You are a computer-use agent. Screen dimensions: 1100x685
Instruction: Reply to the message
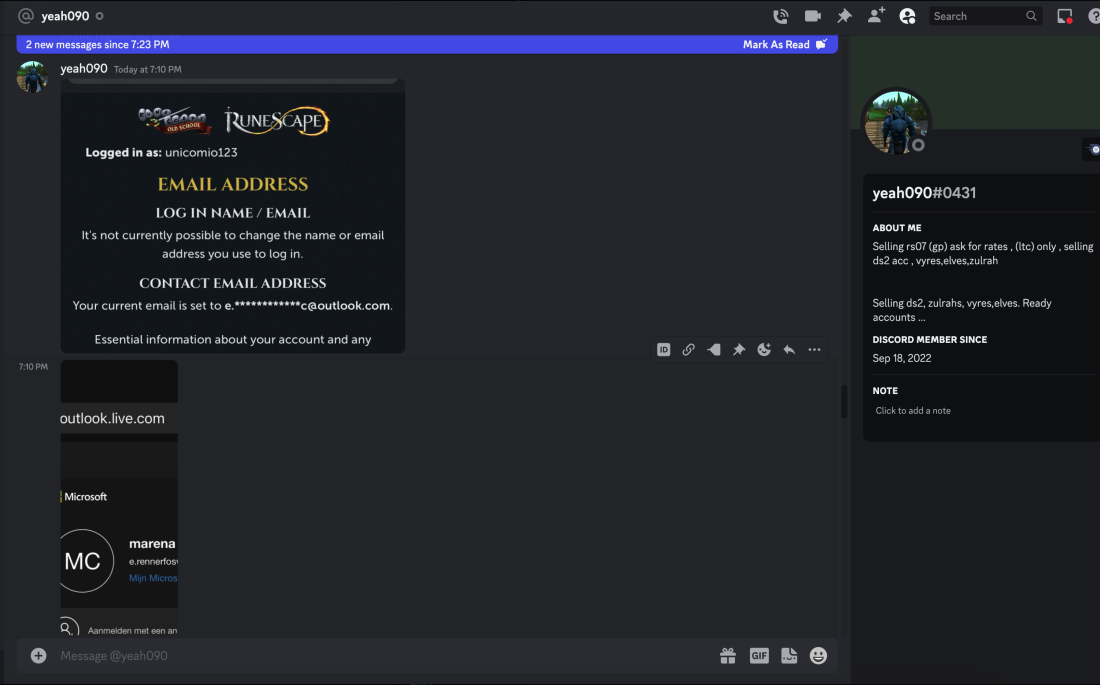click(x=789, y=350)
